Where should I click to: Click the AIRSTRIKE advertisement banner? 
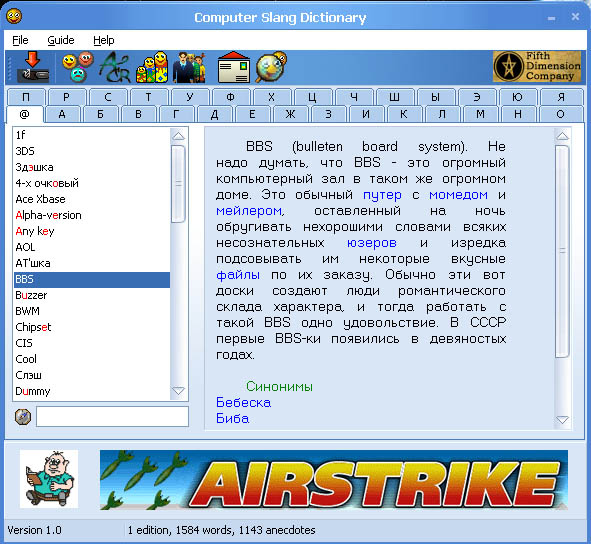pyautogui.click(x=334, y=480)
